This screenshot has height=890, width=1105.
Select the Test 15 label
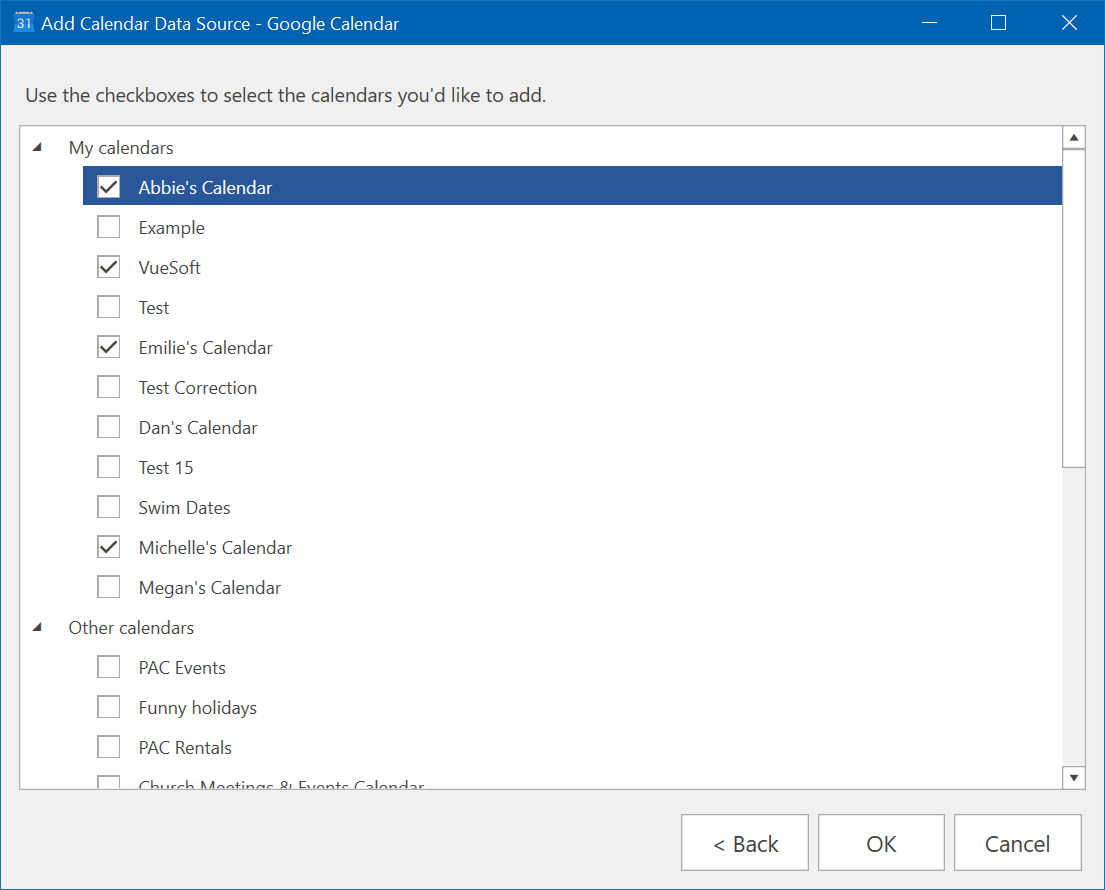166,468
